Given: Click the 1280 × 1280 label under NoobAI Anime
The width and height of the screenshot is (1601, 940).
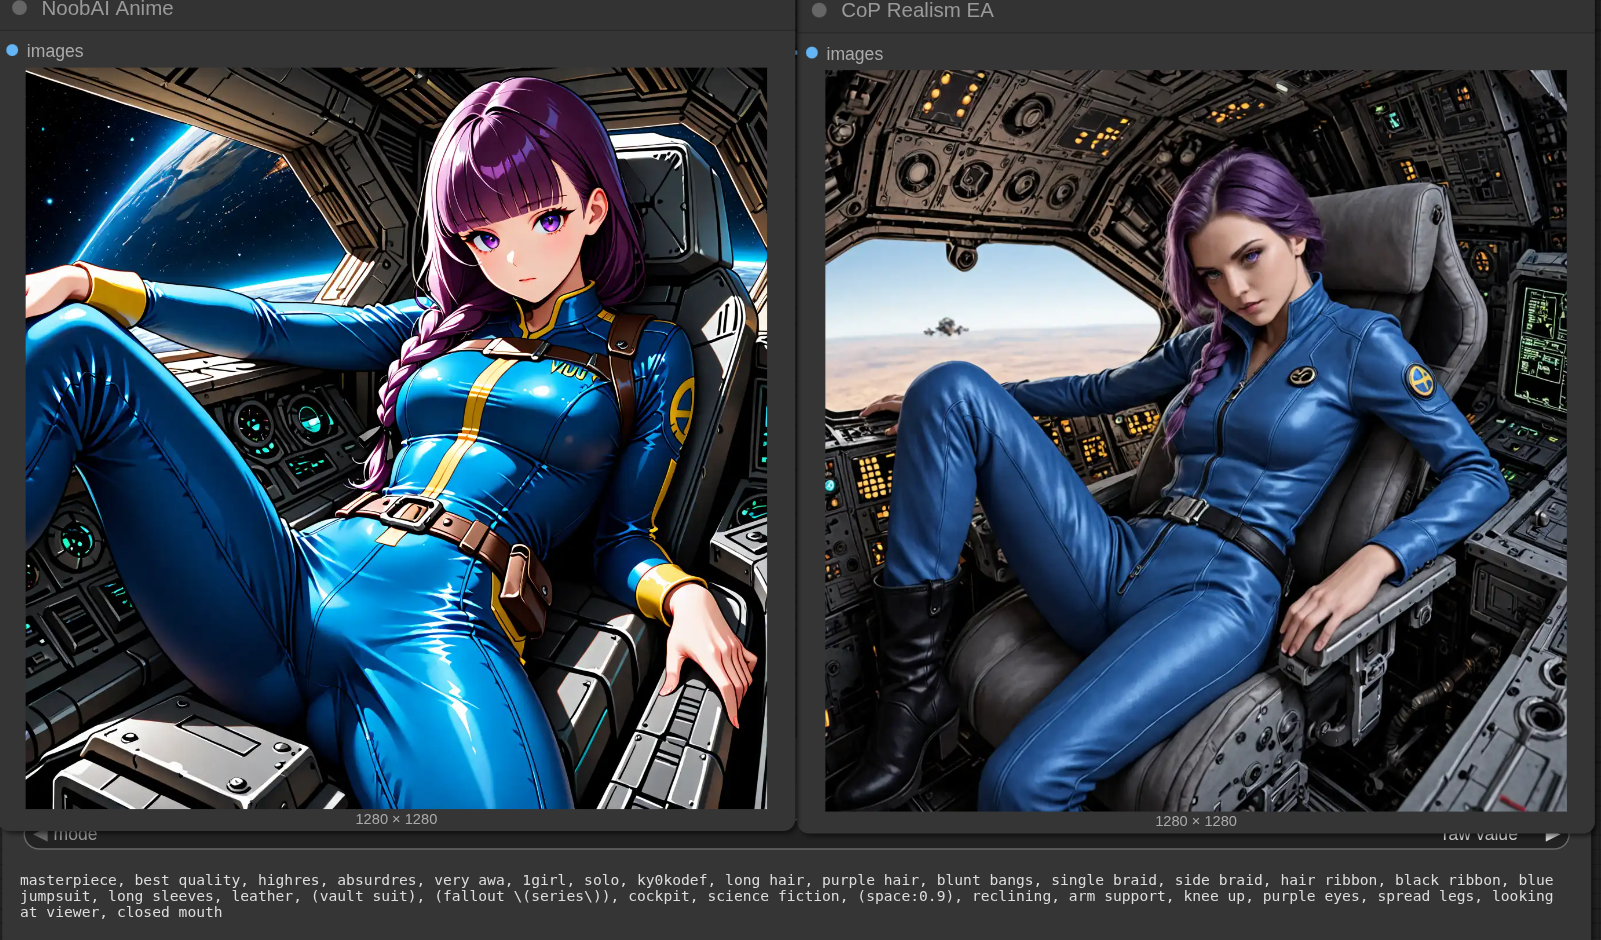Looking at the screenshot, I should click(x=396, y=819).
